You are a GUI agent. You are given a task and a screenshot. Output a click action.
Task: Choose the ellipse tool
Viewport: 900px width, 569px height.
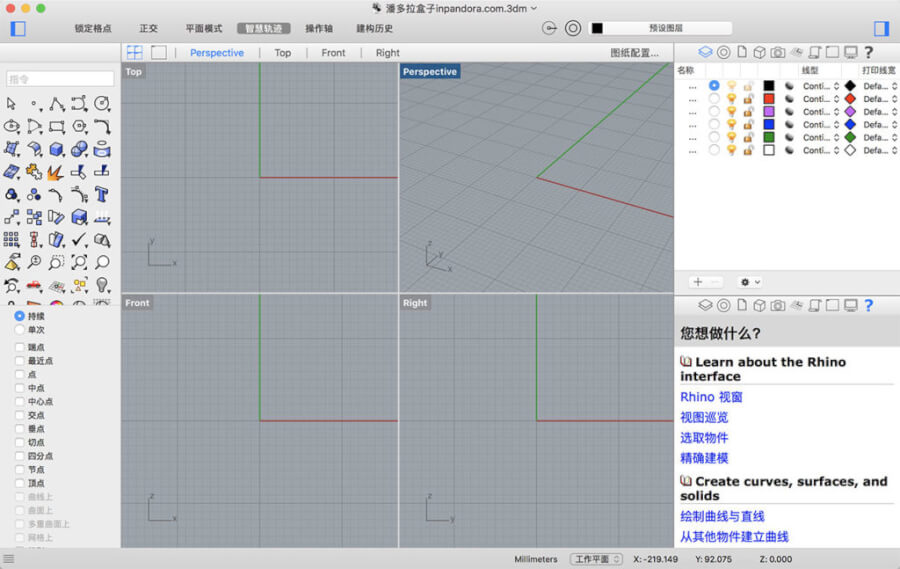tap(11, 126)
